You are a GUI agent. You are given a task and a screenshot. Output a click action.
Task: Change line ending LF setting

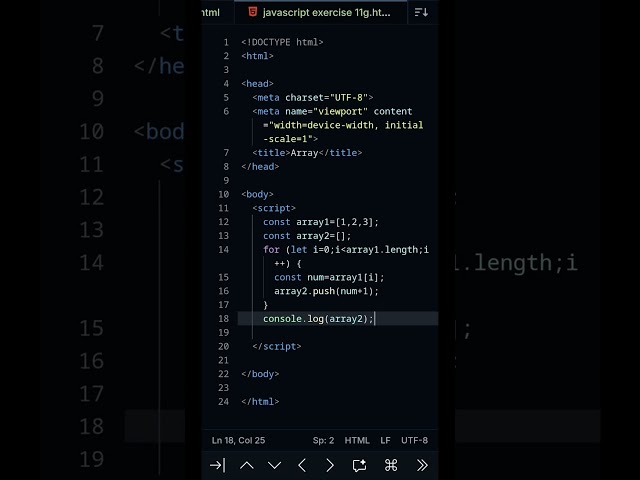point(385,440)
